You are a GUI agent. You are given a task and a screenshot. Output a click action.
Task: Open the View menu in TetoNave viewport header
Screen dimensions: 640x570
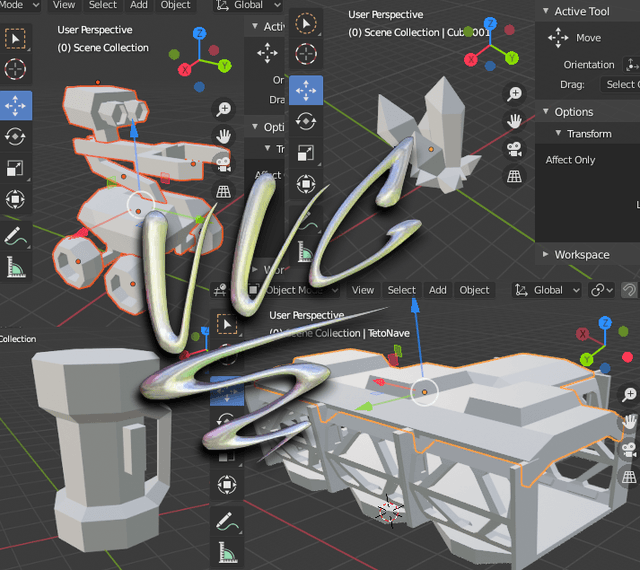363,290
